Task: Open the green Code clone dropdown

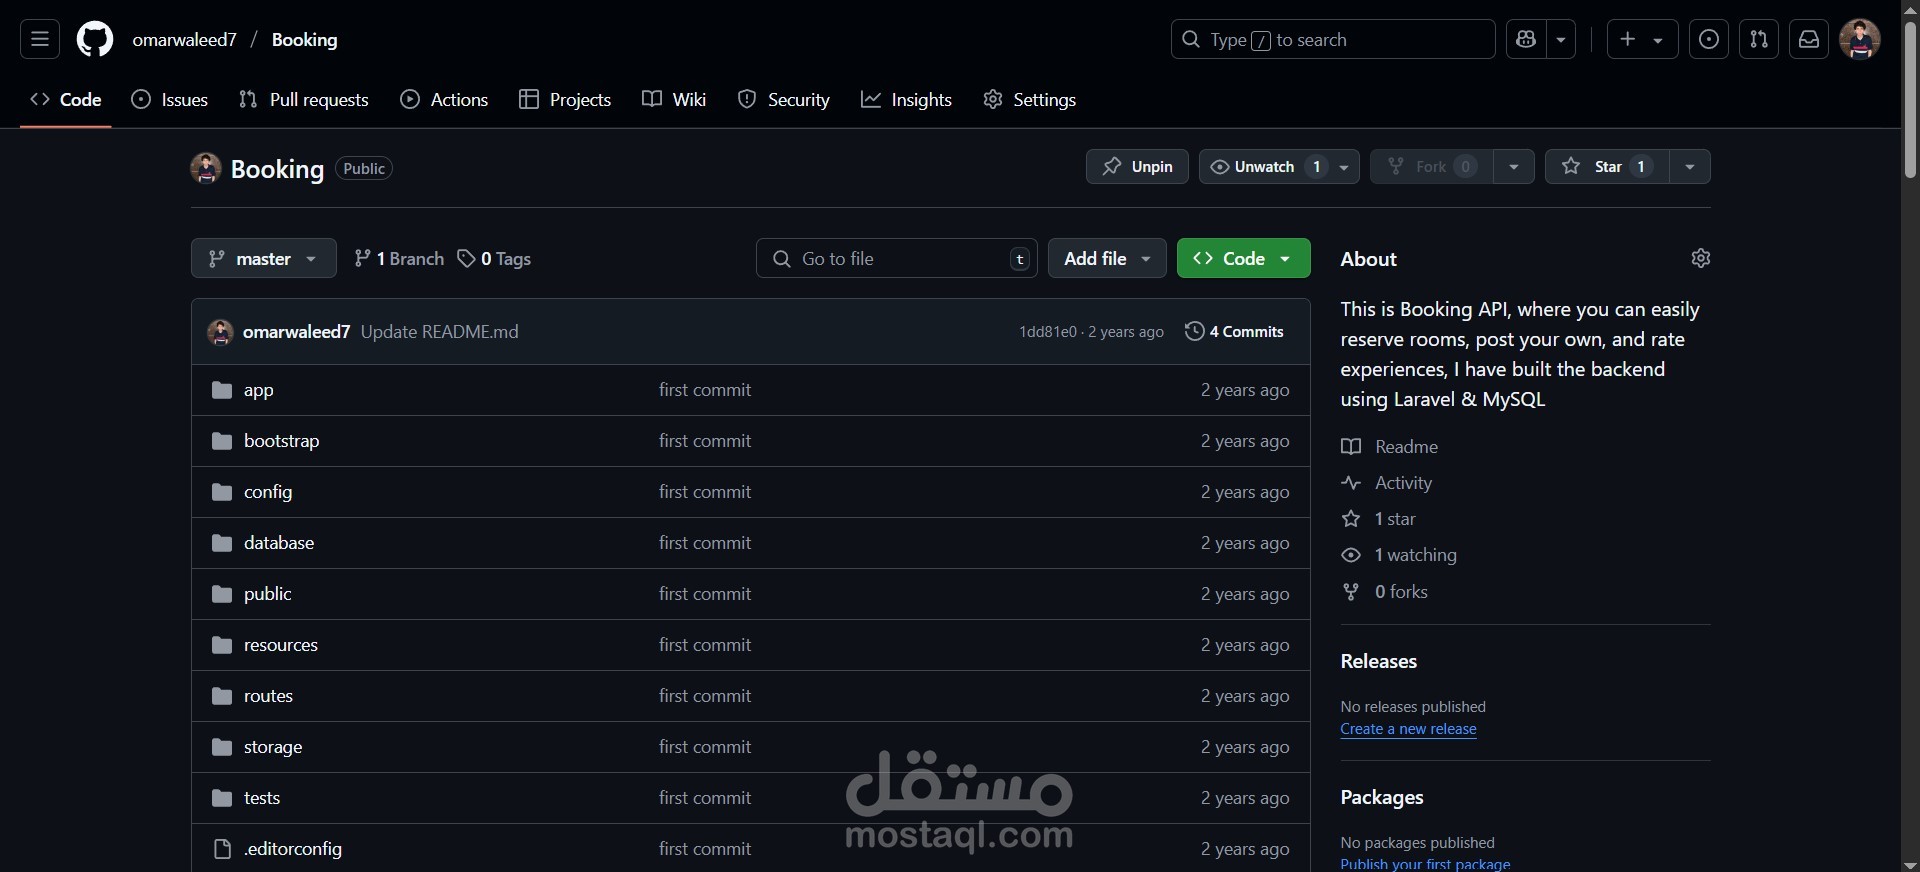Action: click(1243, 258)
